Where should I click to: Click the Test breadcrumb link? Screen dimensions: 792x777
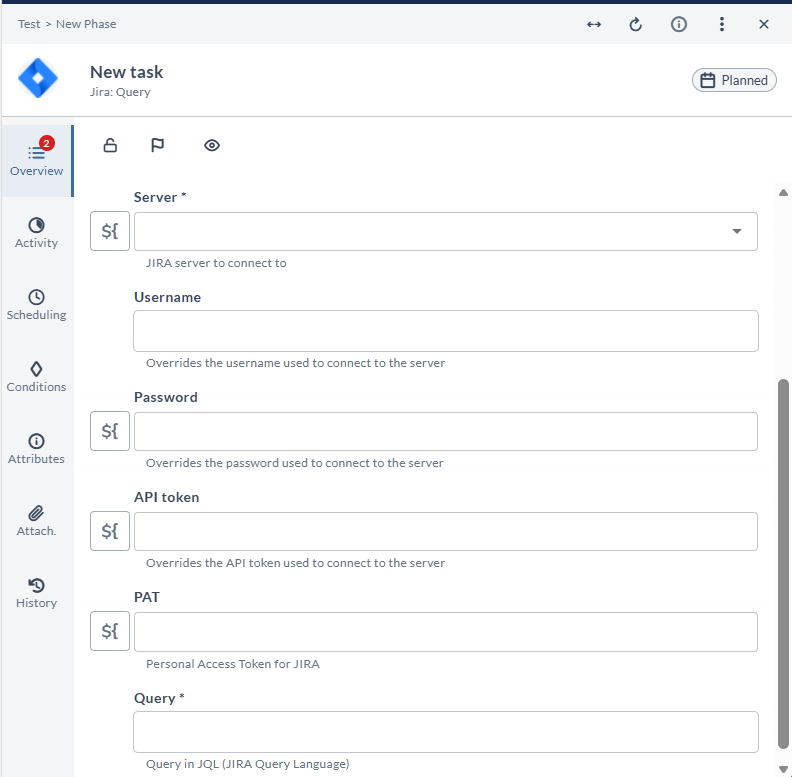click(29, 24)
